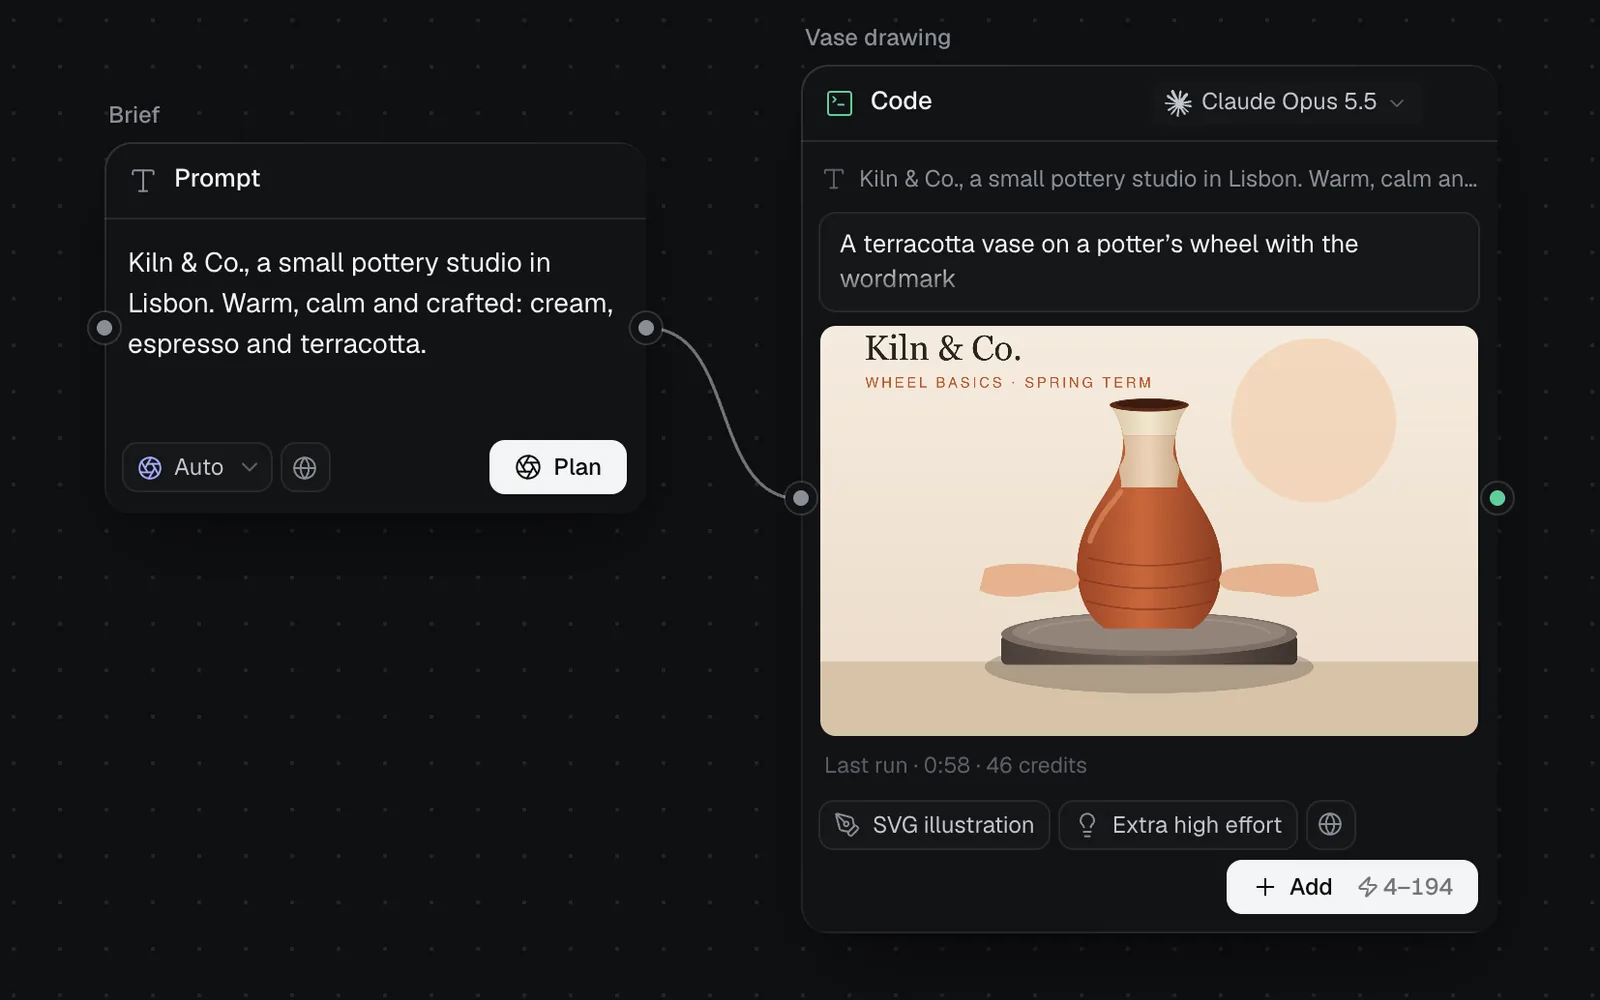Expand the SVG illustration type selector
Screen dimensions: 1600x1000
(x=934, y=825)
